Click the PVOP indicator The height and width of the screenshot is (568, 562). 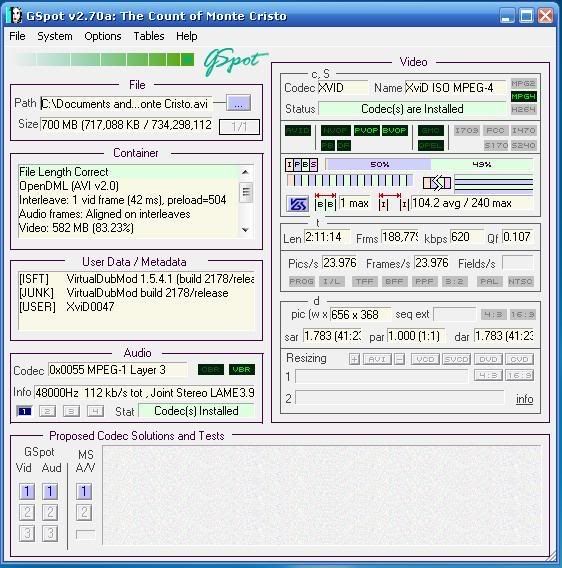(x=366, y=130)
